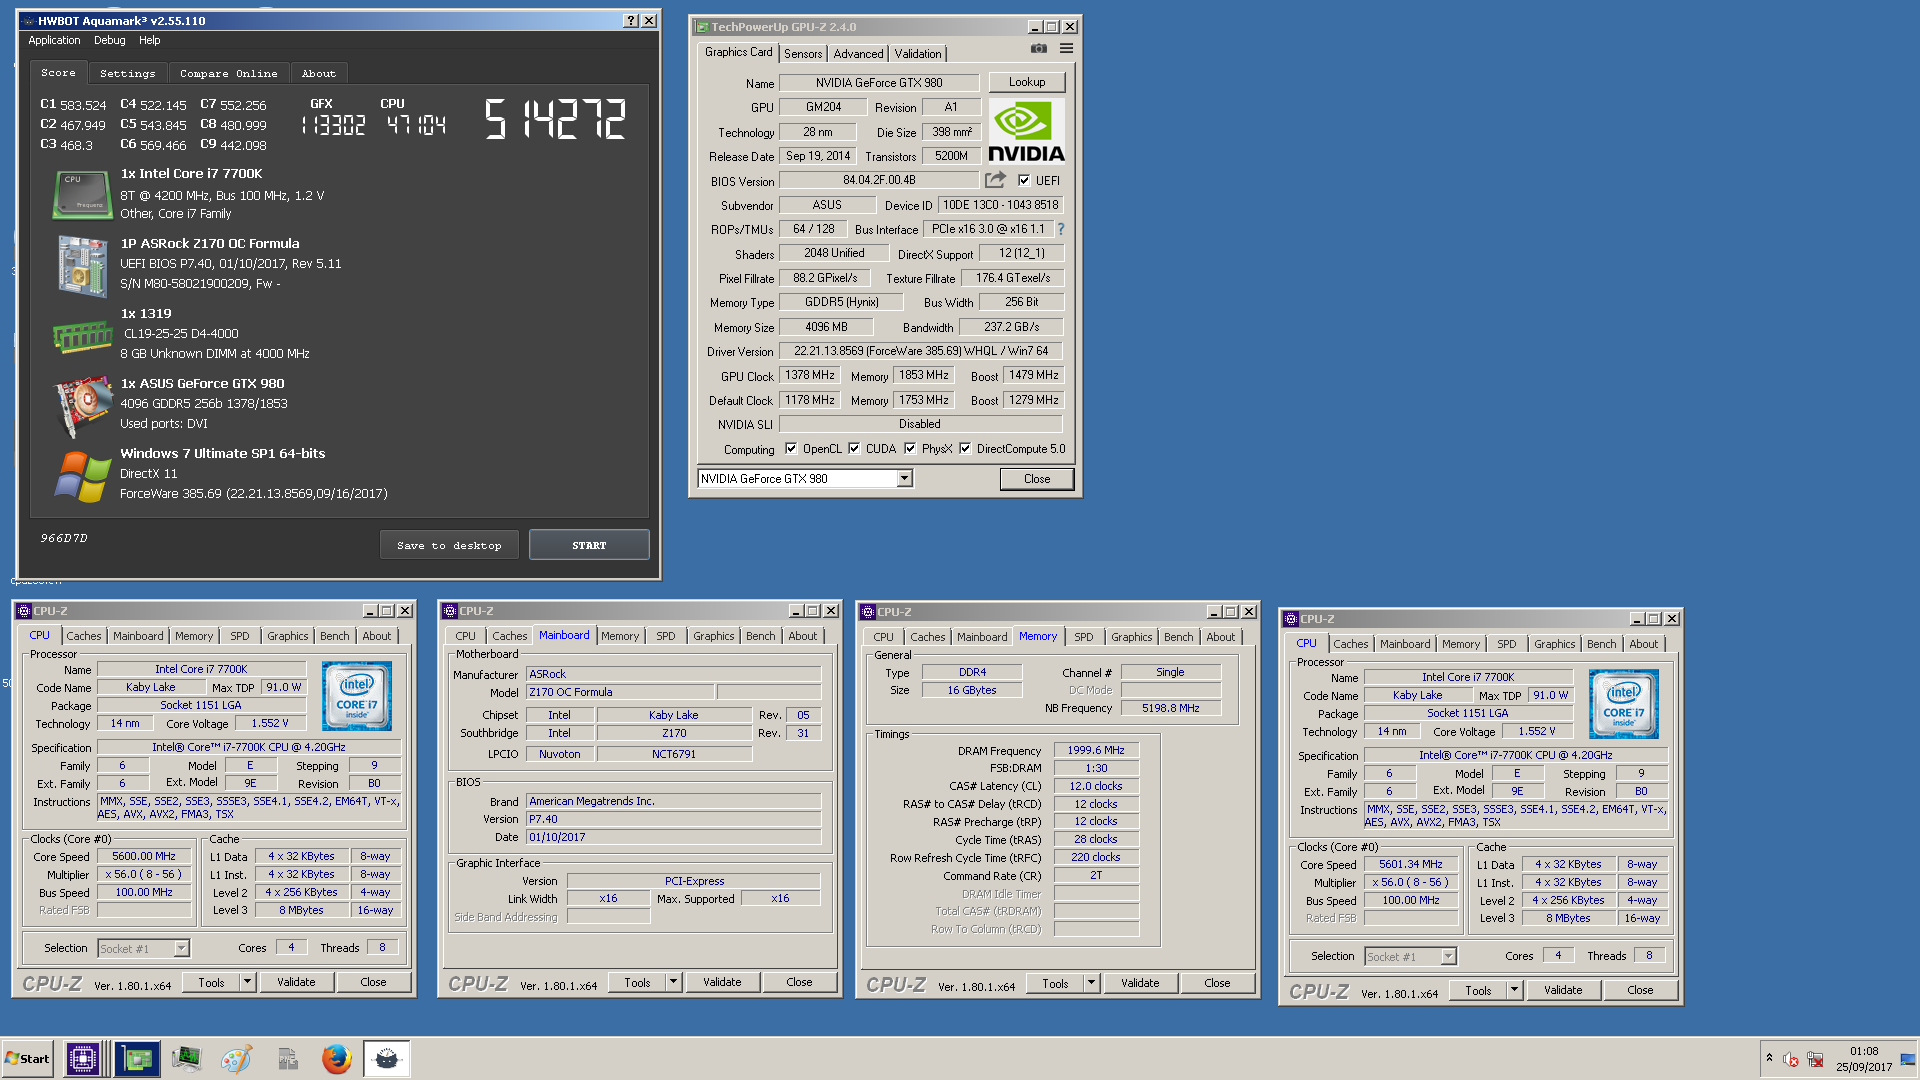Open Tools dropdown arrow in Mainboard CPU-Z
Image resolution: width=1920 pixels, height=1080 pixels.
coord(673,982)
